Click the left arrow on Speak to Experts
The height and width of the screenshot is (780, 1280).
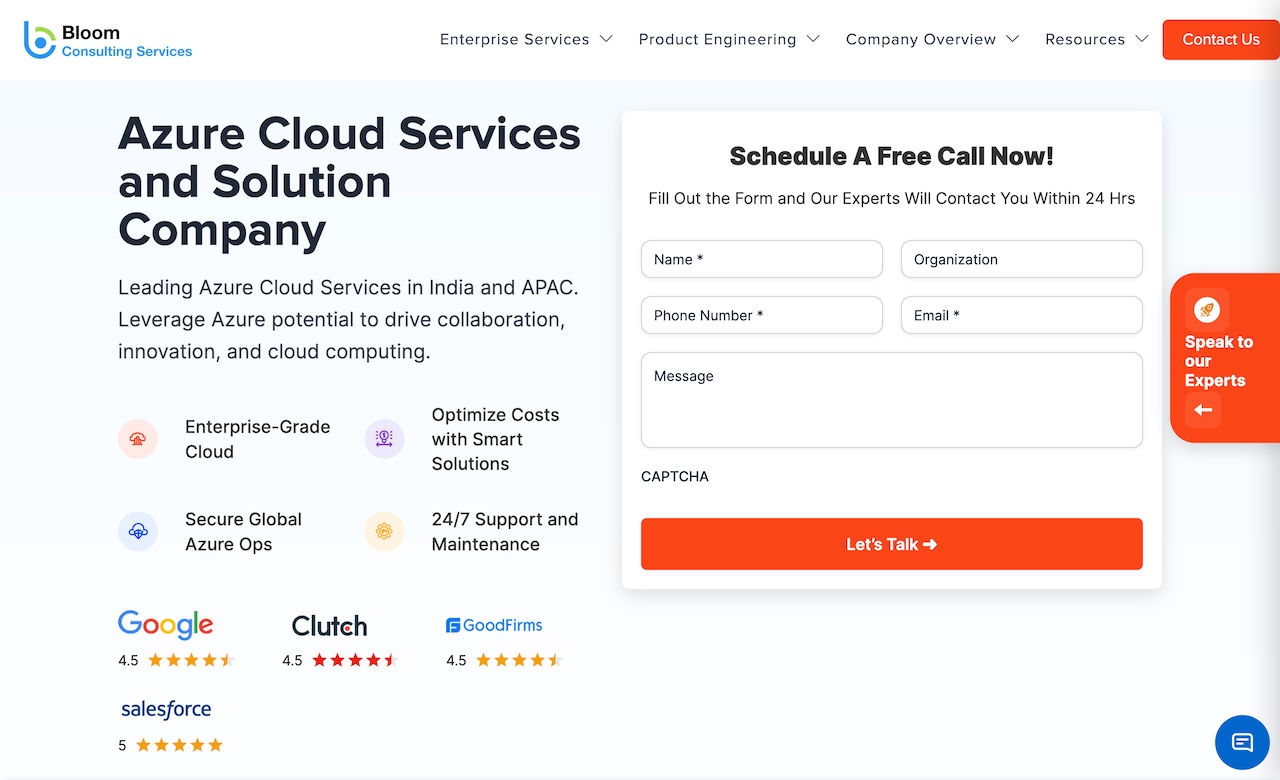(x=1203, y=410)
